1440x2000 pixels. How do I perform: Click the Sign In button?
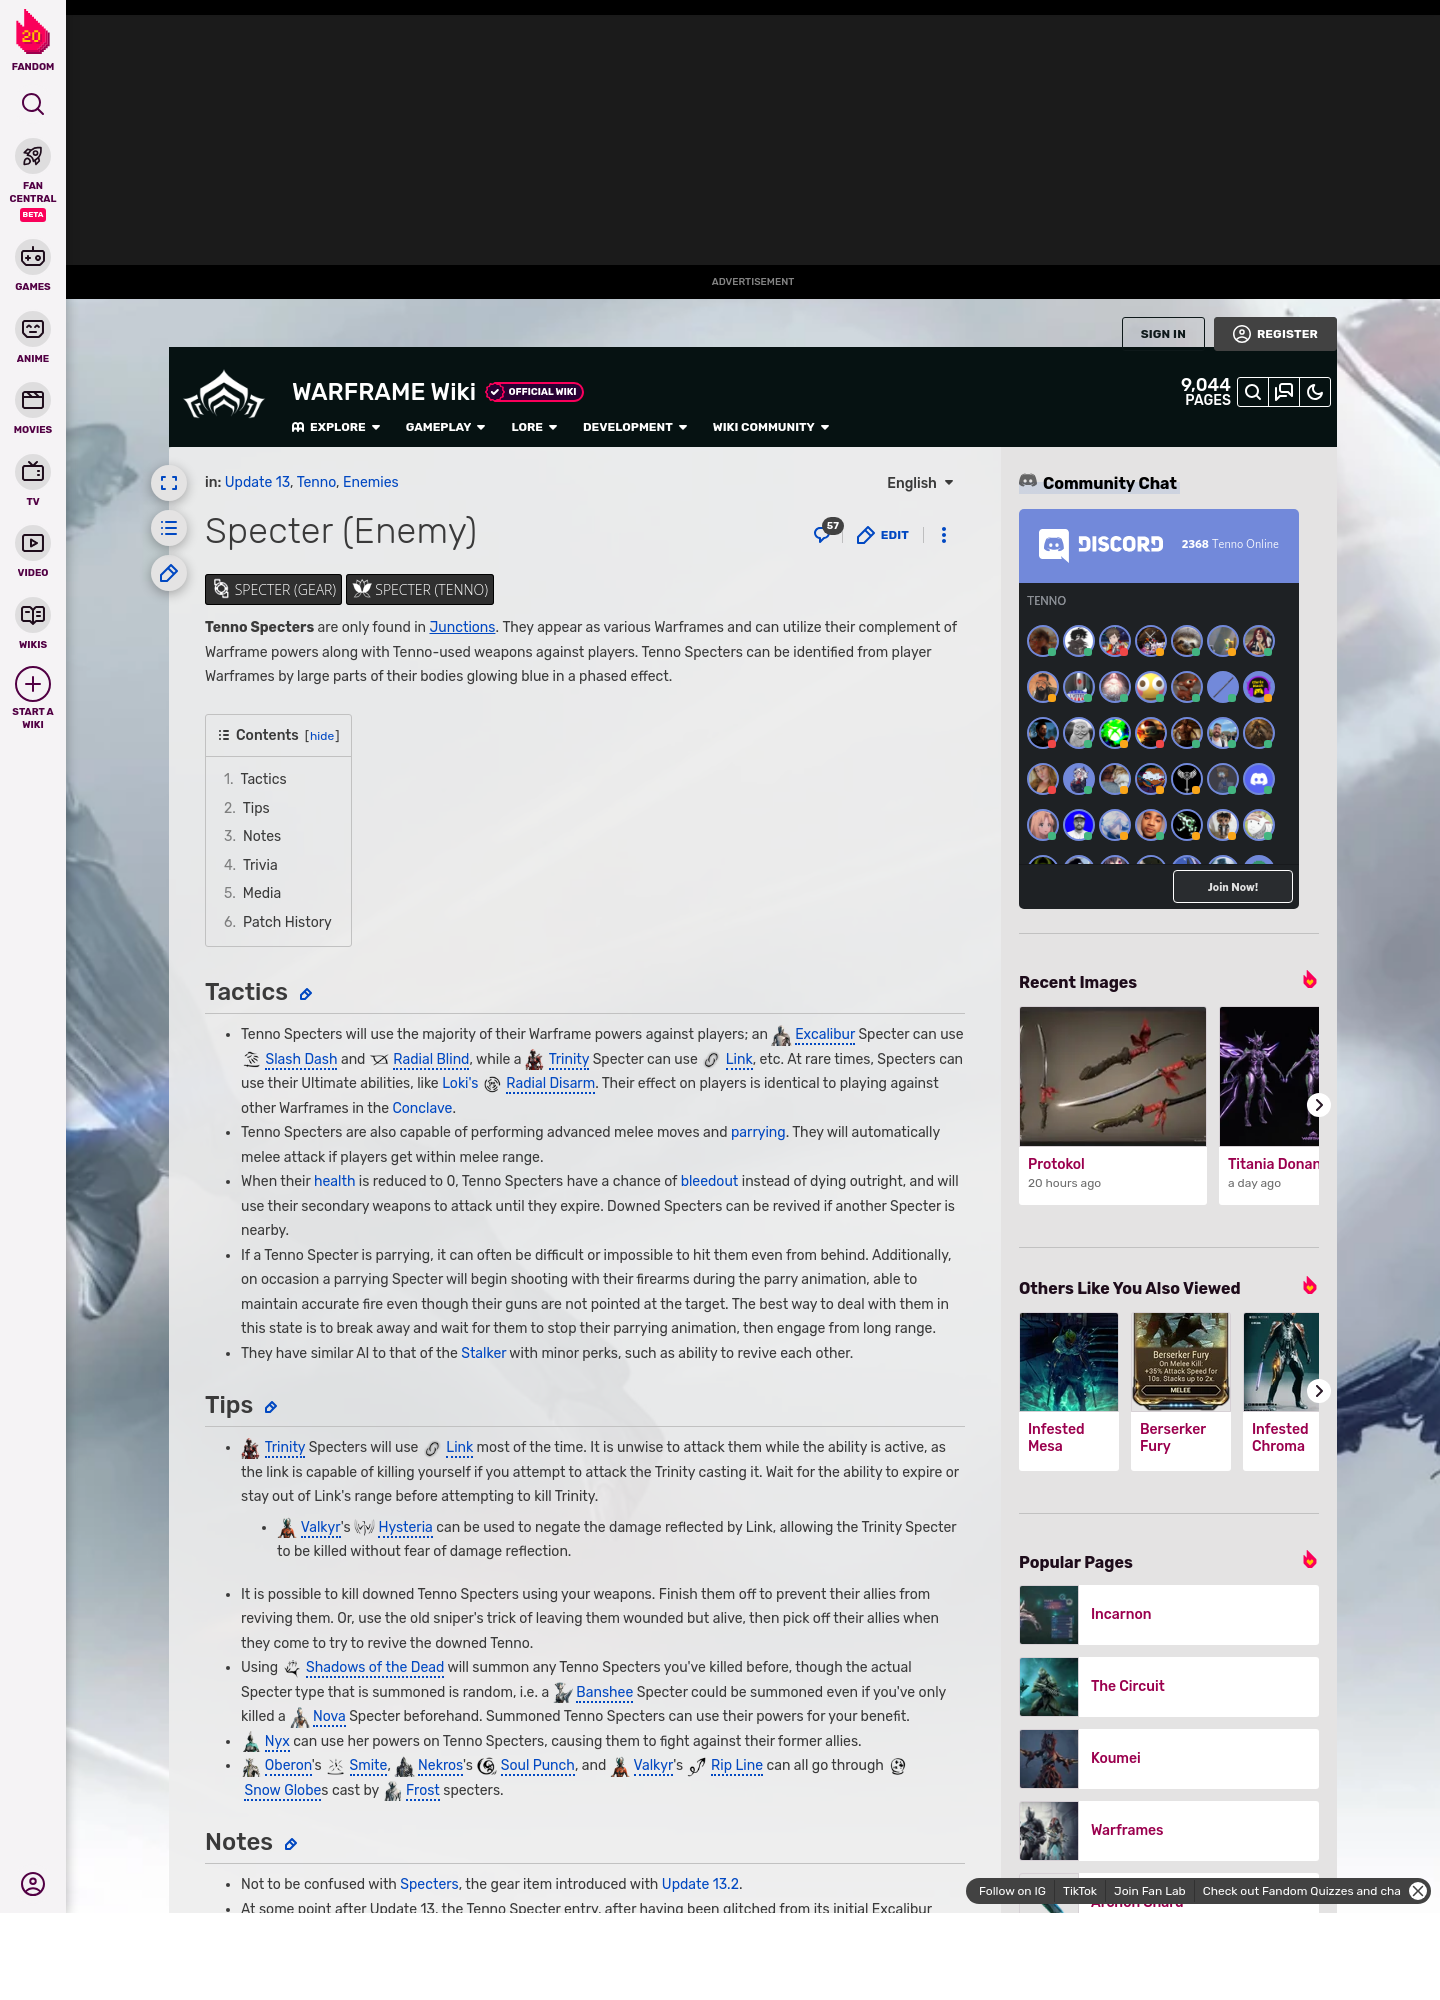pyautogui.click(x=1163, y=334)
